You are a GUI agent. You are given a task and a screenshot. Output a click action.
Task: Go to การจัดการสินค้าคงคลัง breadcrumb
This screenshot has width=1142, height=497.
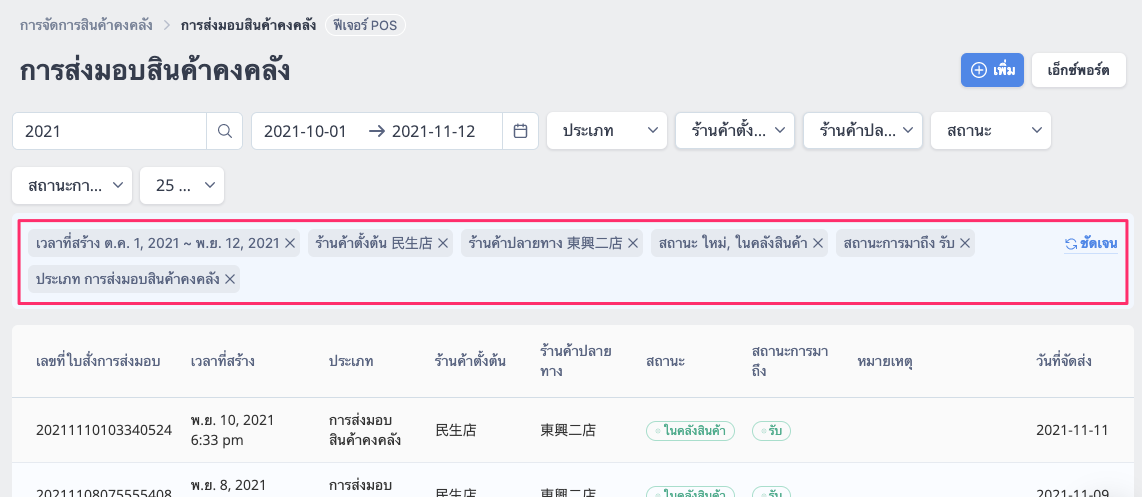click(86, 26)
